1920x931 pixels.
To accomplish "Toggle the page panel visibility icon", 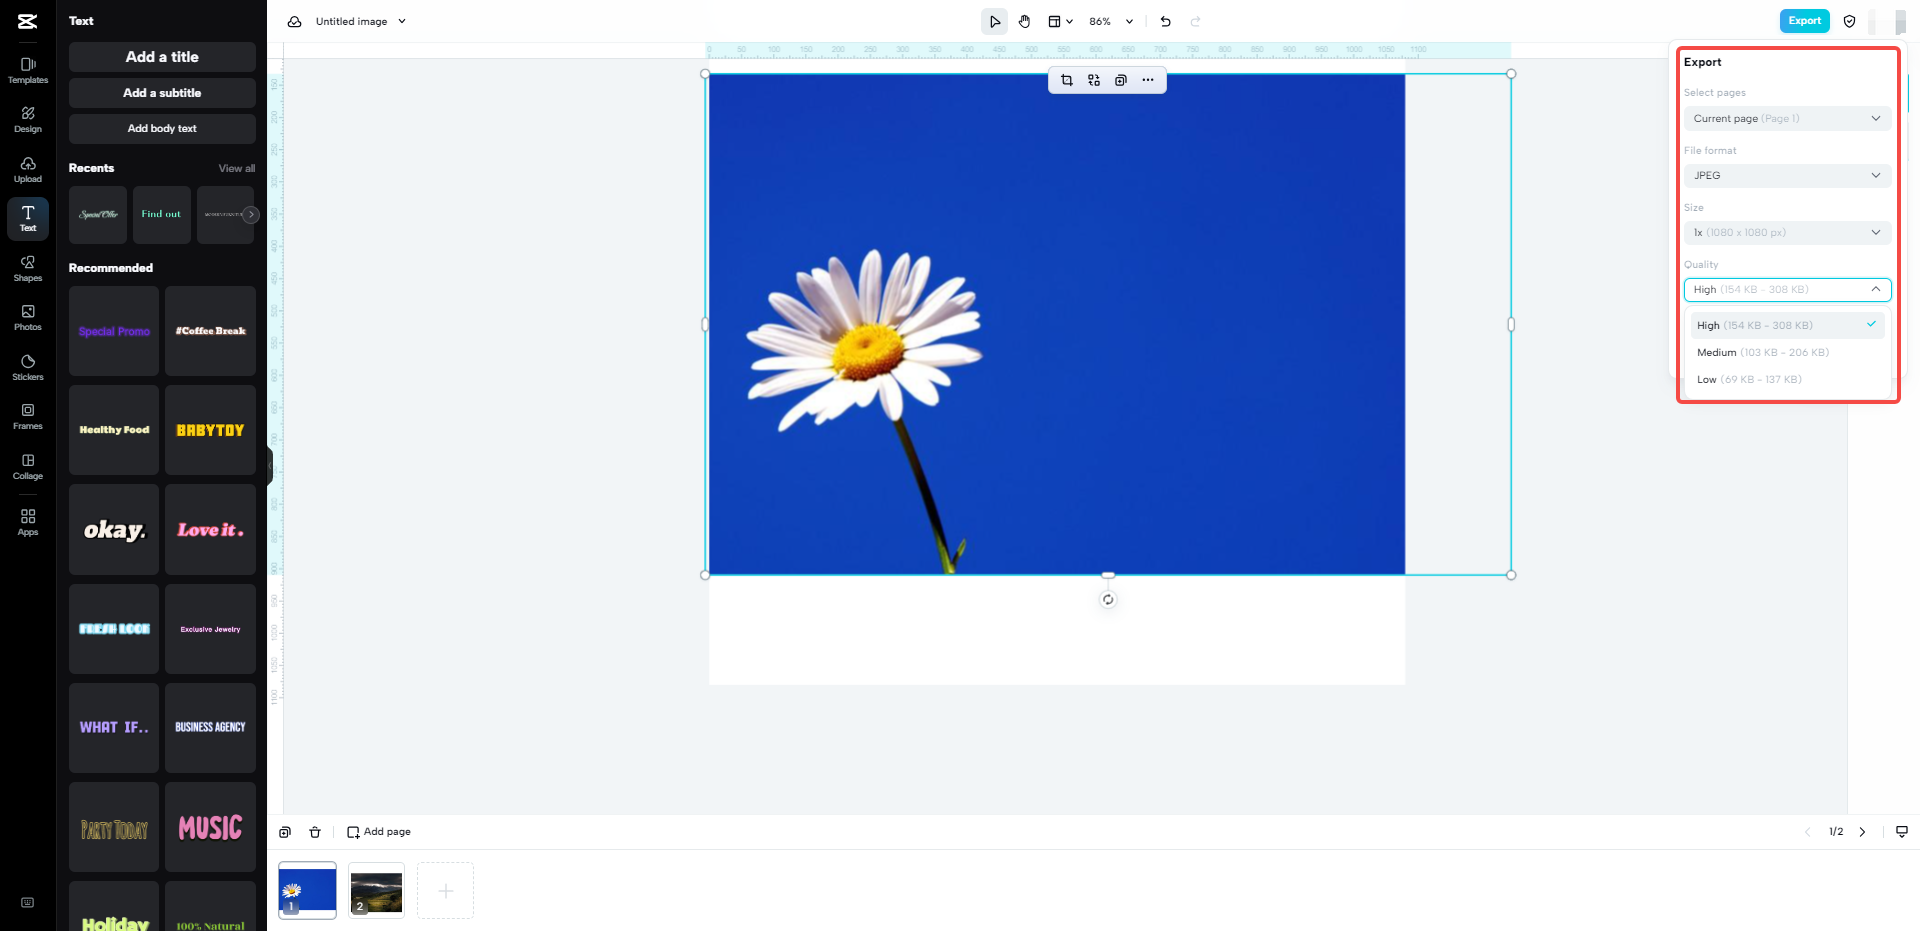I will (1902, 832).
